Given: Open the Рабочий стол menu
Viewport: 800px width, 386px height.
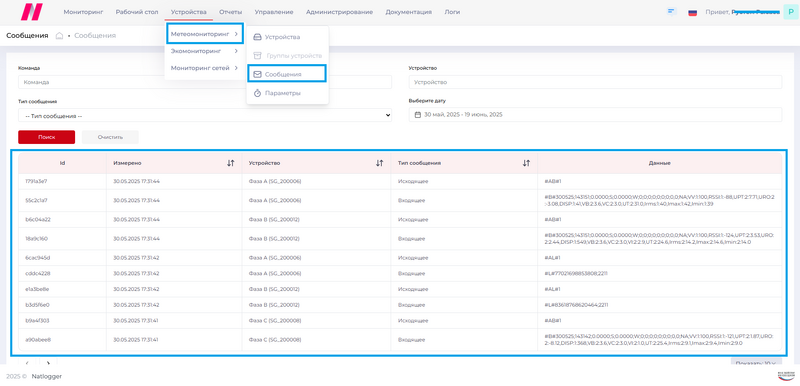Looking at the screenshot, I should pos(137,12).
